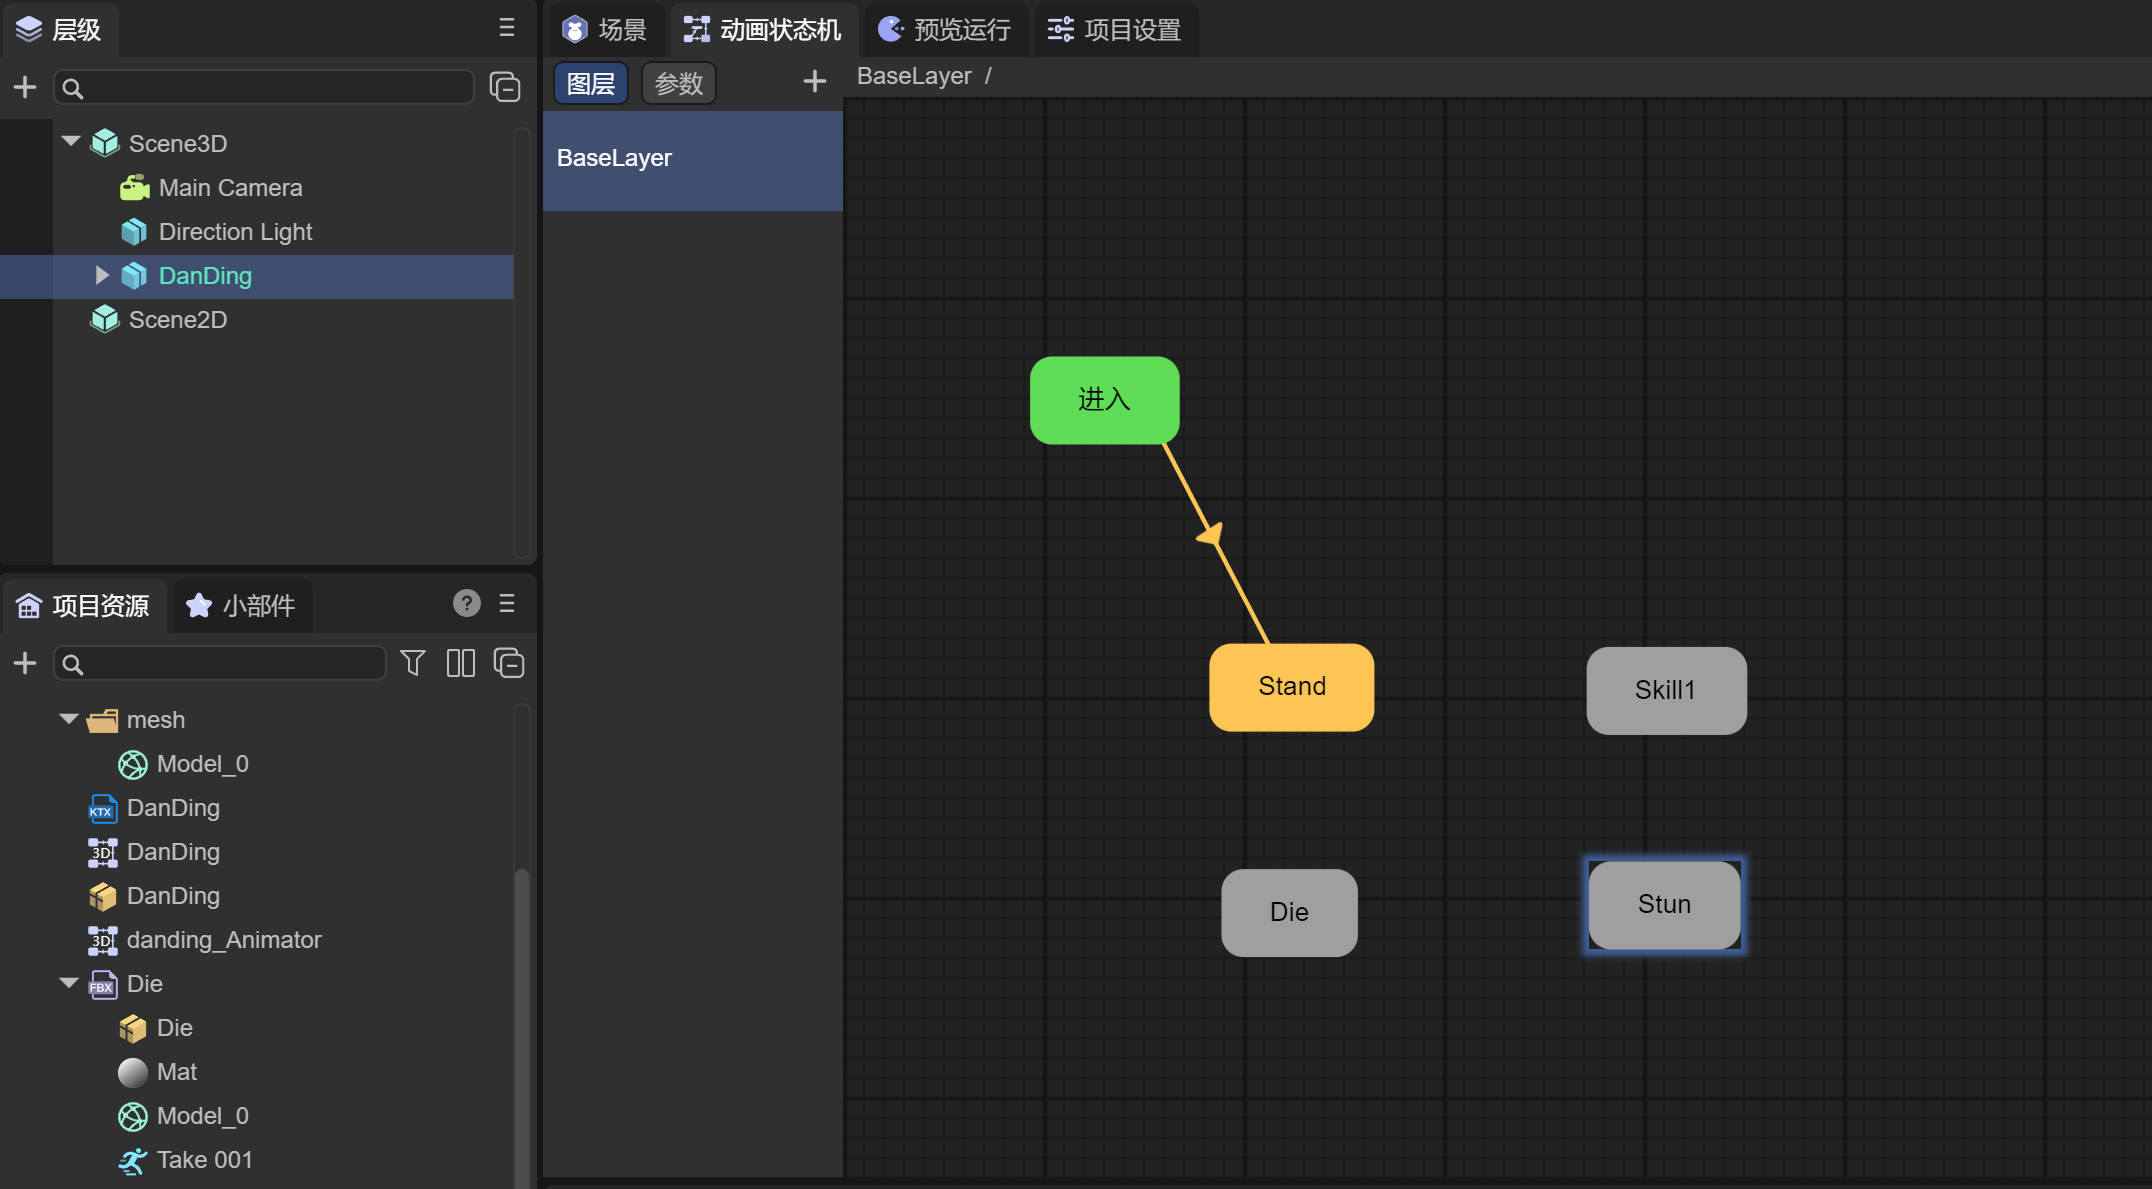Select the Stand state node
Image resolution: width=2152 pixels, height=1189 pixels.
(1291, 687)
